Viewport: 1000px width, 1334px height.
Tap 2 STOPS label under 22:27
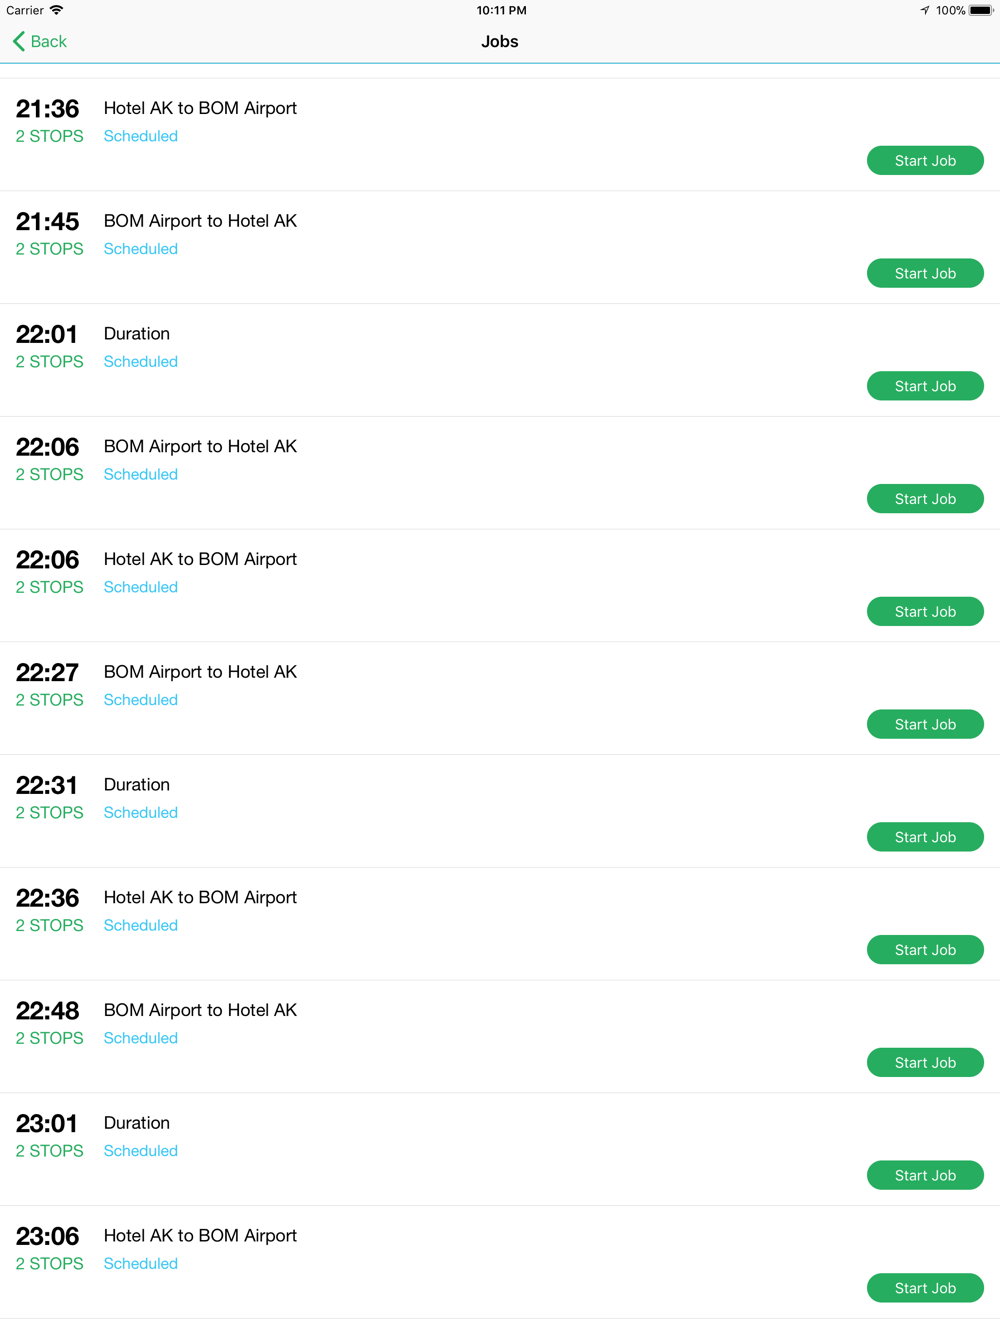click(50, 700)
